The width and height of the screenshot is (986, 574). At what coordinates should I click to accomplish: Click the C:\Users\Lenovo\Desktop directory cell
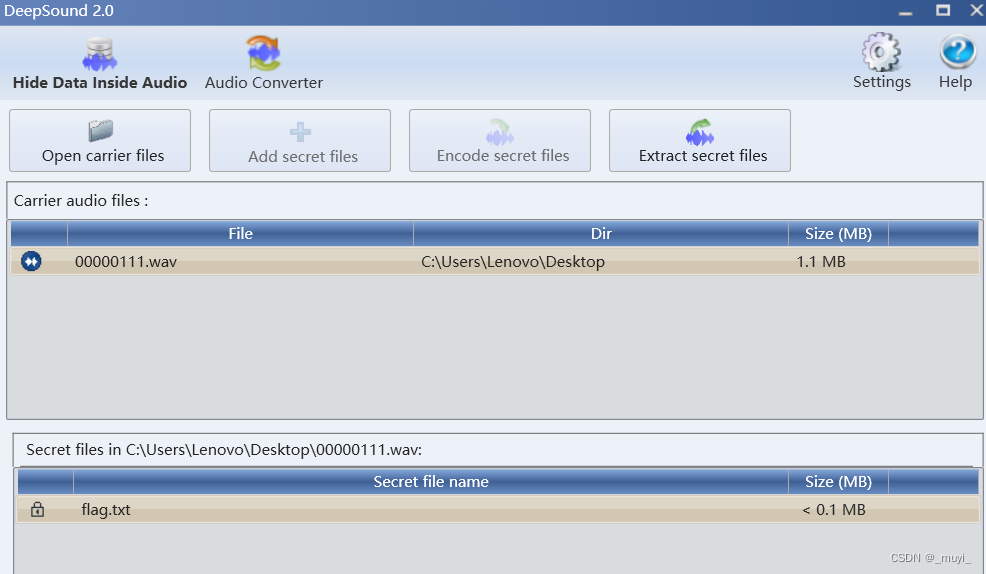coord(513,262)
